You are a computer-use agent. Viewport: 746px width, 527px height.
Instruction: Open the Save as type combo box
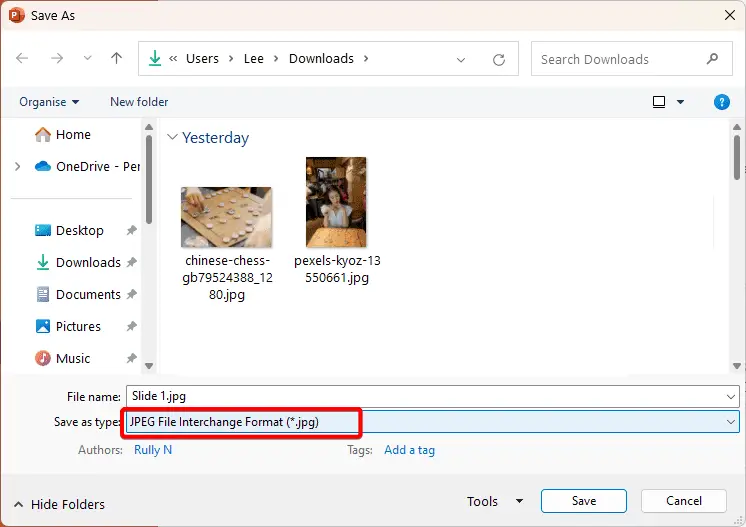(433, 422)
